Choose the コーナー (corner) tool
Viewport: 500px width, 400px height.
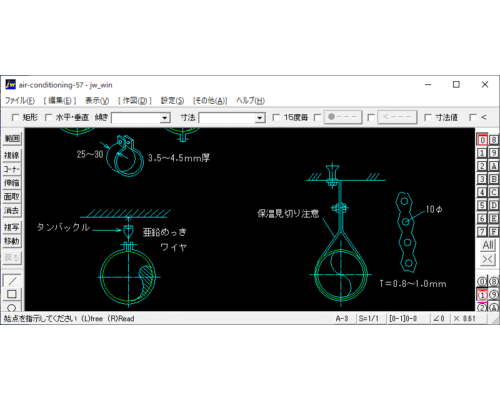tap(12, 169)
